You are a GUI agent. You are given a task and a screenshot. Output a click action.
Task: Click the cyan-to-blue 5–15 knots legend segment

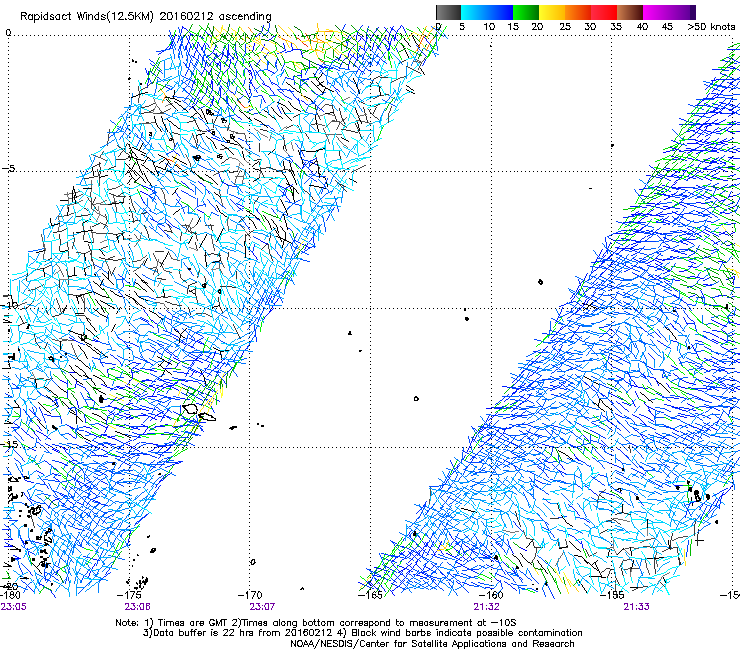point(487,12)
